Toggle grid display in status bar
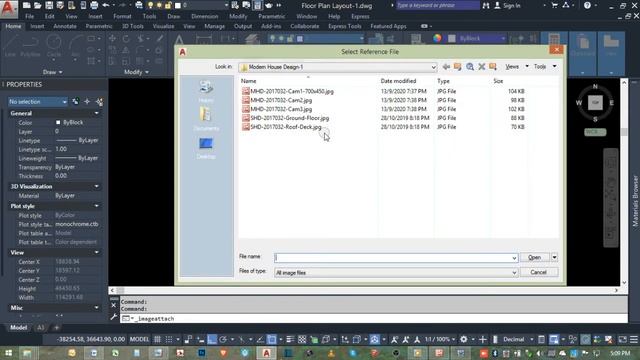 (x=157, y=339)
